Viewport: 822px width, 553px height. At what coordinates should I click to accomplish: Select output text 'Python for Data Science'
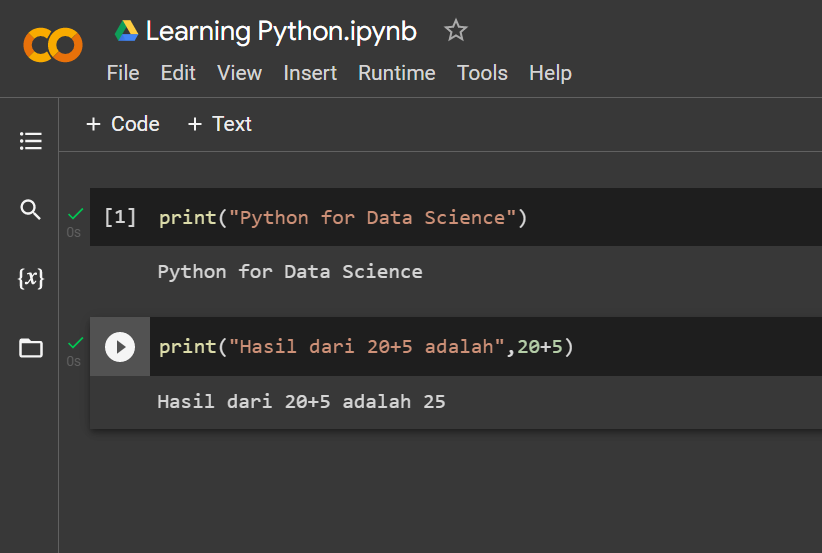click(x=290, y=272)
